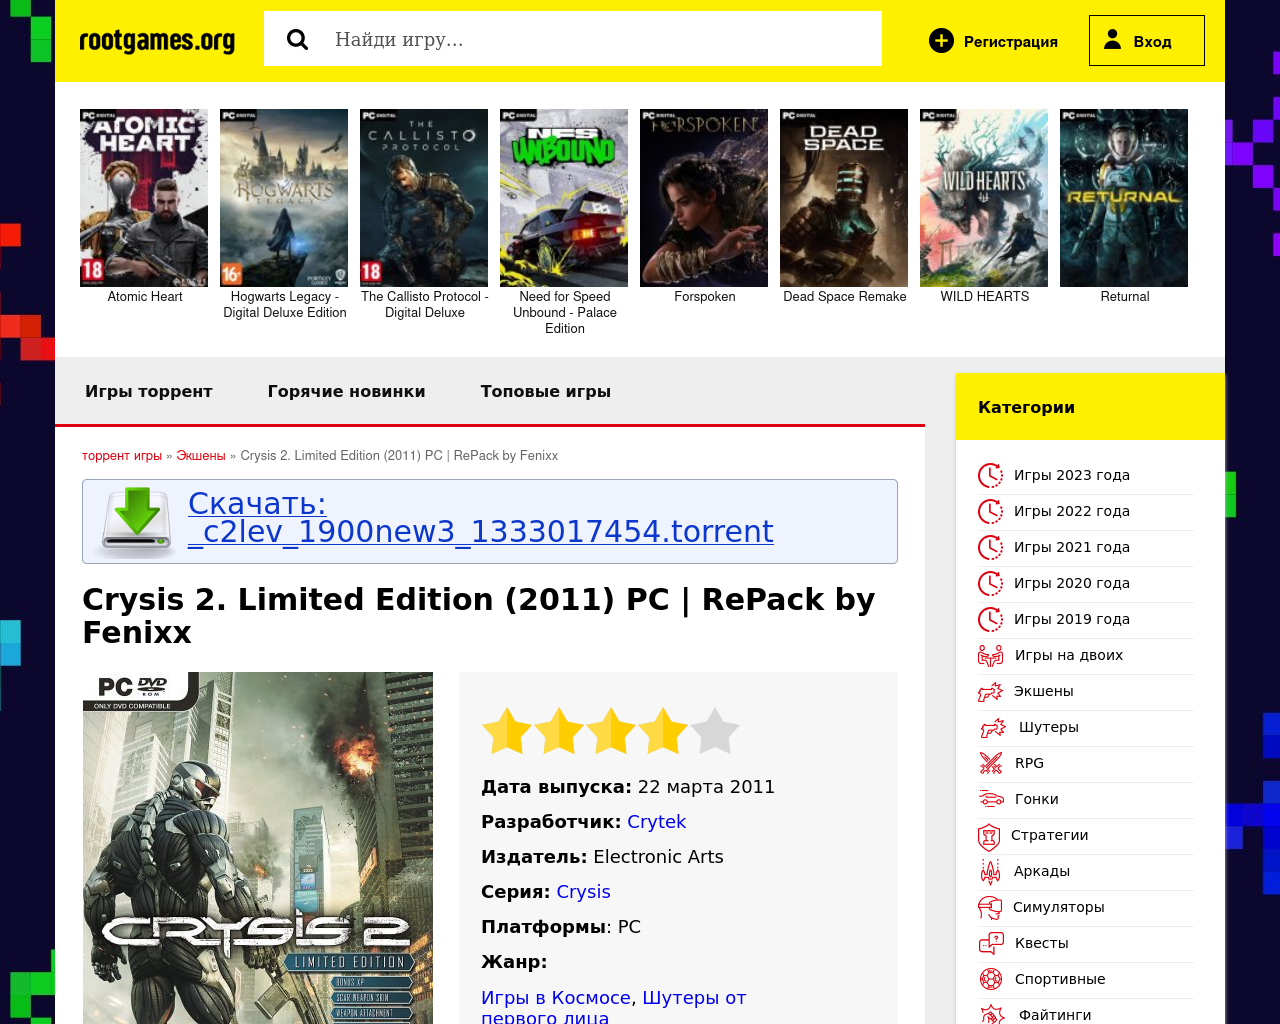Click the plus icon next to Регистрация

tap(941, 40)
